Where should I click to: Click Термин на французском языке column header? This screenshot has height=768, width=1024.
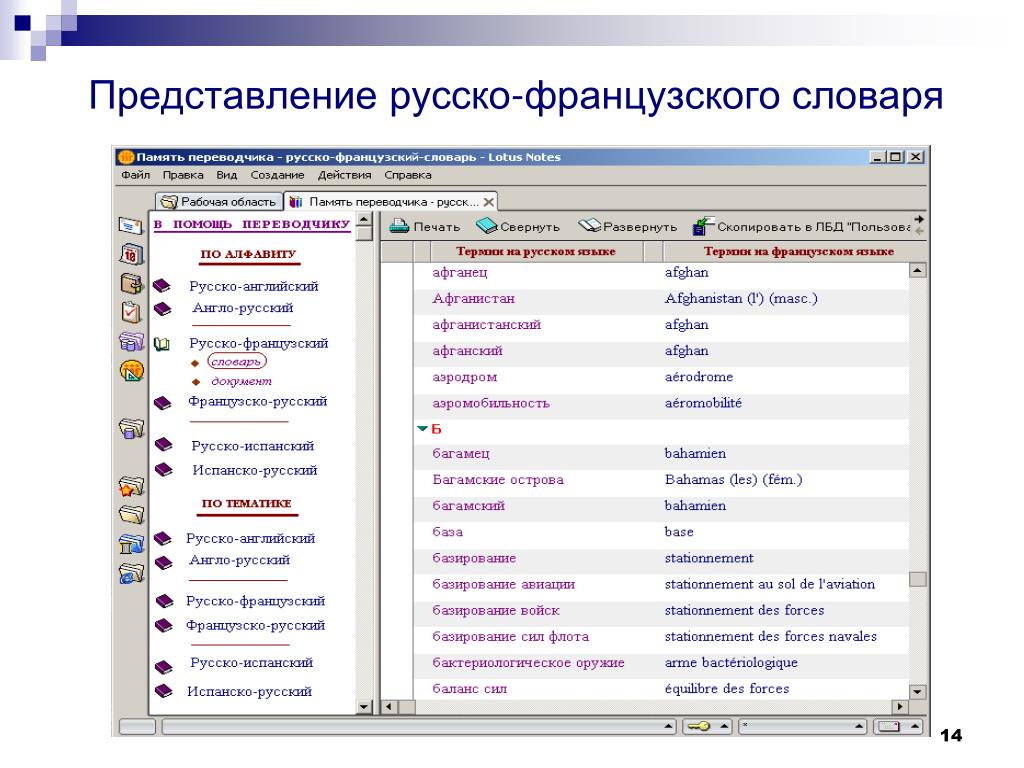pyautogui.click(x=797, y=251)
